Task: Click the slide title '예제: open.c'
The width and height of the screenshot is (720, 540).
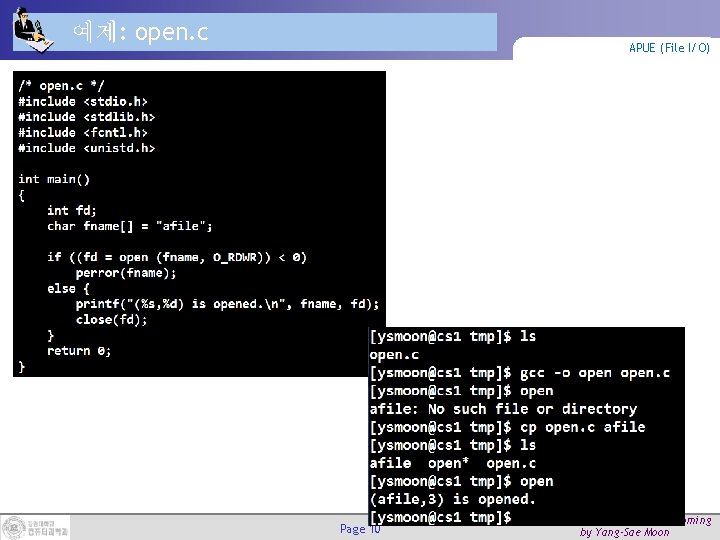Action: [x=141, y=32]
